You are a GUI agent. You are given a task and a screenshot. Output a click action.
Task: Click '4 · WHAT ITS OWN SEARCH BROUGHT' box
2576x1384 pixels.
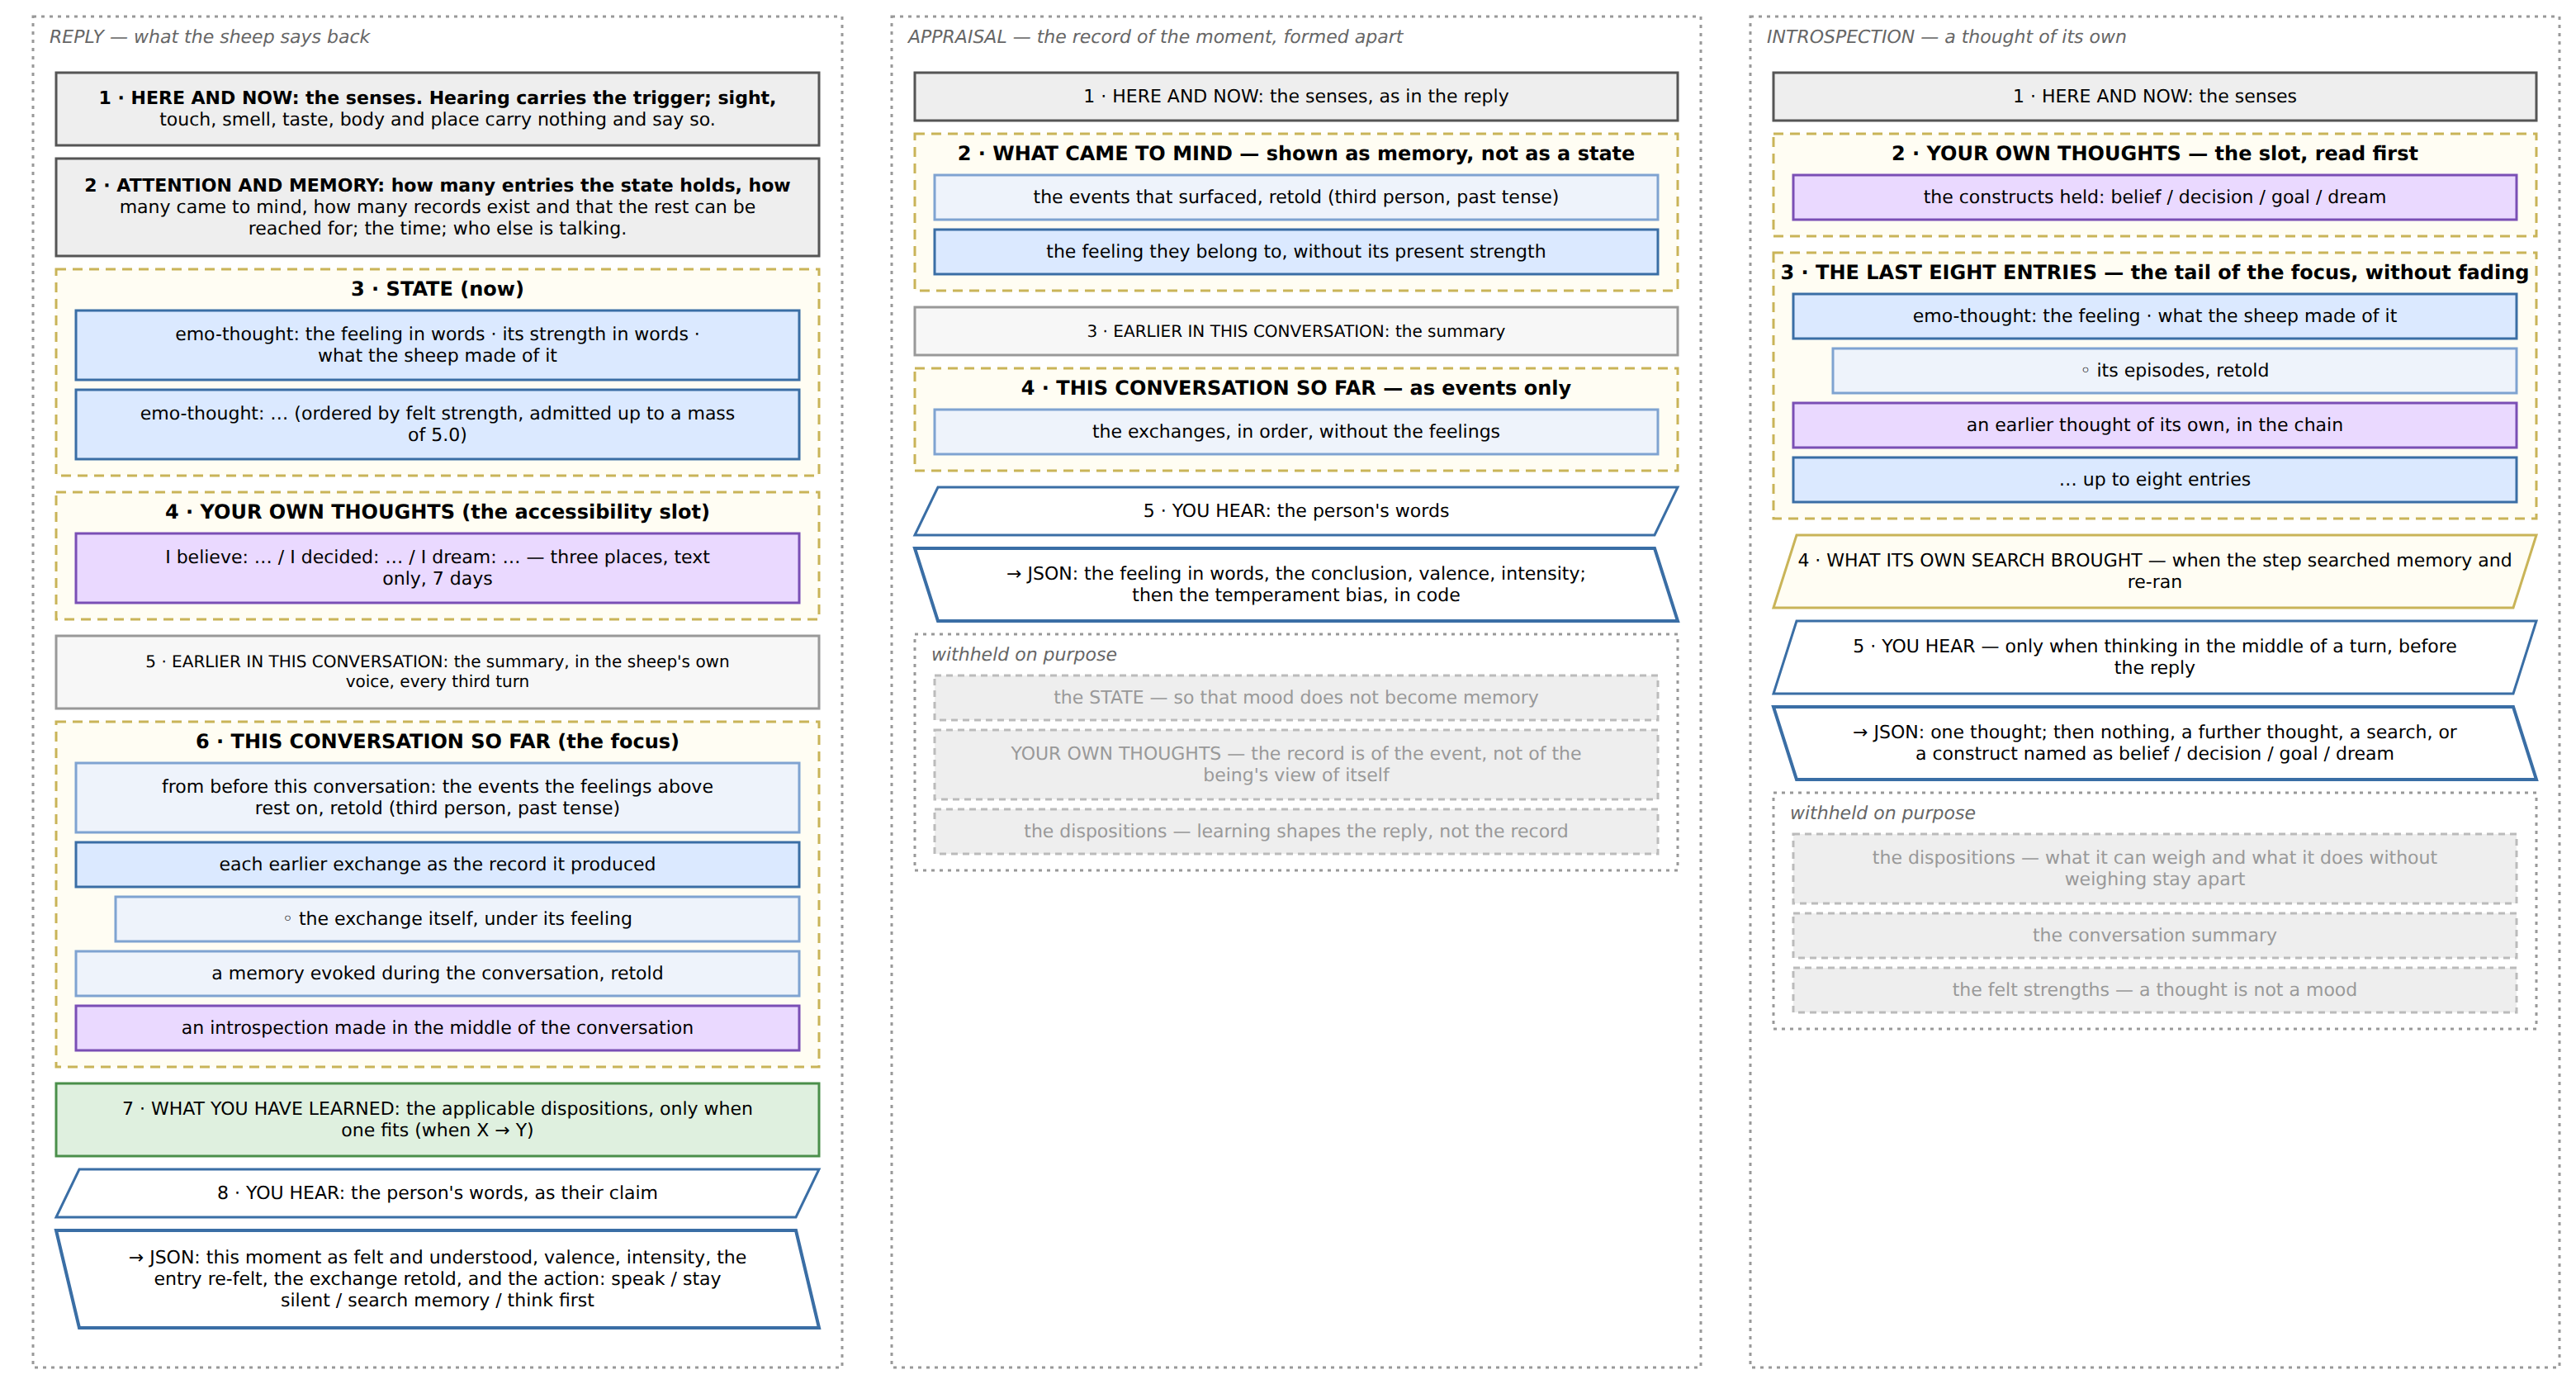2154,571
